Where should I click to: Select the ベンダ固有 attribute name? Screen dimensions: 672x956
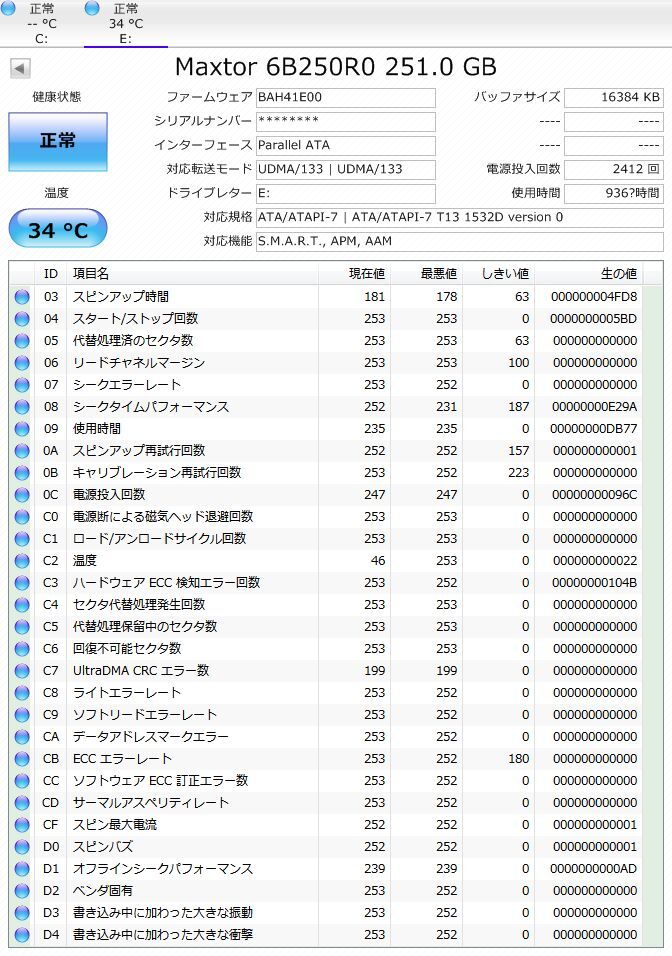102,891
